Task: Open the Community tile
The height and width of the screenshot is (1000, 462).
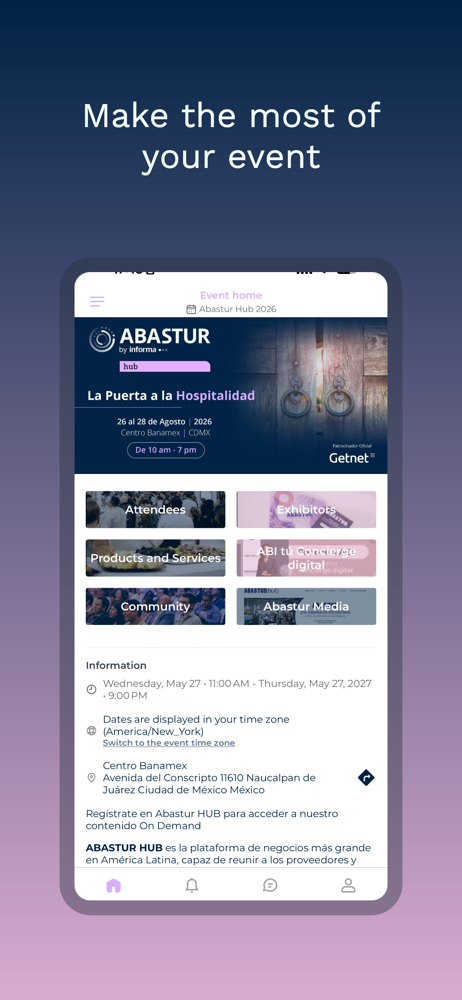Action: click(x=156, y=607)
